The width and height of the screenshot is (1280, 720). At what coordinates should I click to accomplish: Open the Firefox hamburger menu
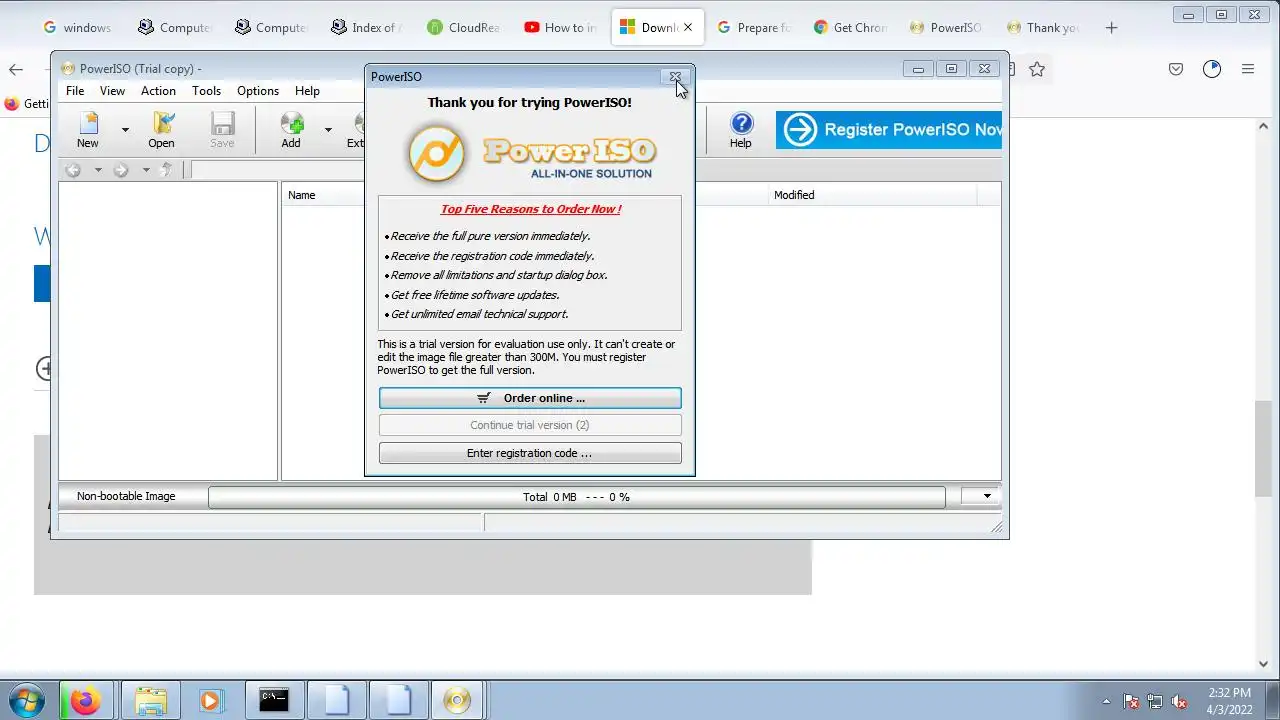[1248, 69]
